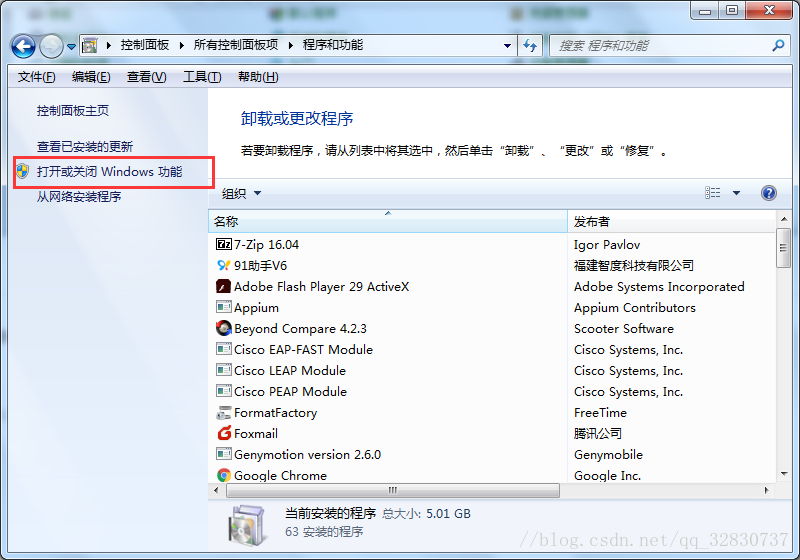
Task: Select 所有控制面板项 breadcrumb segment
Action: pos(236,45)
